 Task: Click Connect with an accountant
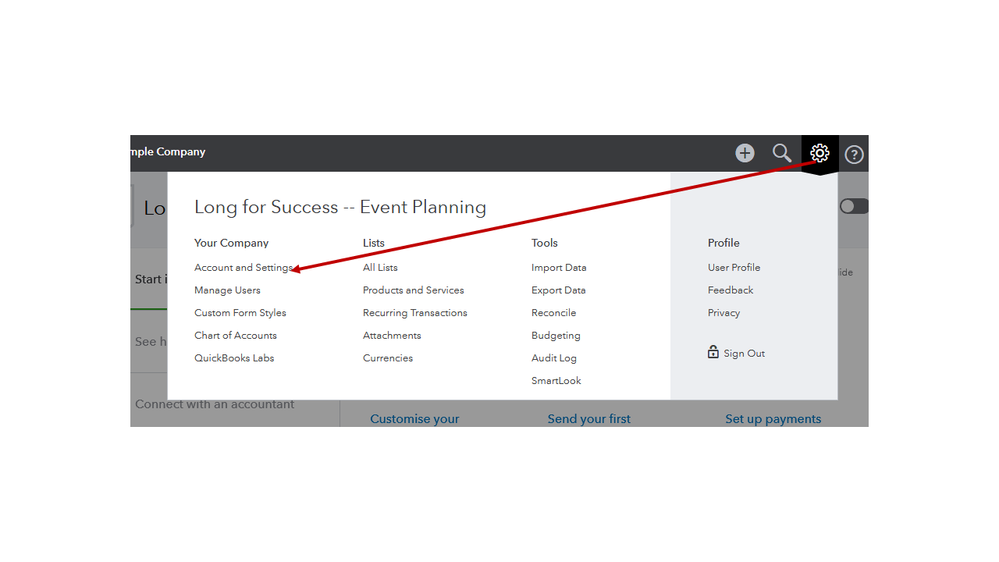coord(215,405)
